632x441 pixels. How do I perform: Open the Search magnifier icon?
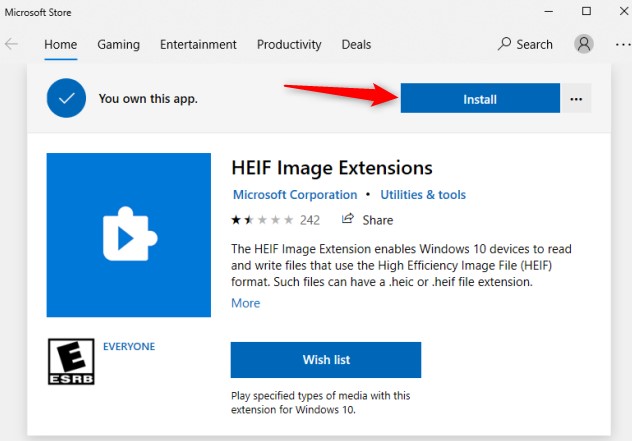(x=504, y=44)
